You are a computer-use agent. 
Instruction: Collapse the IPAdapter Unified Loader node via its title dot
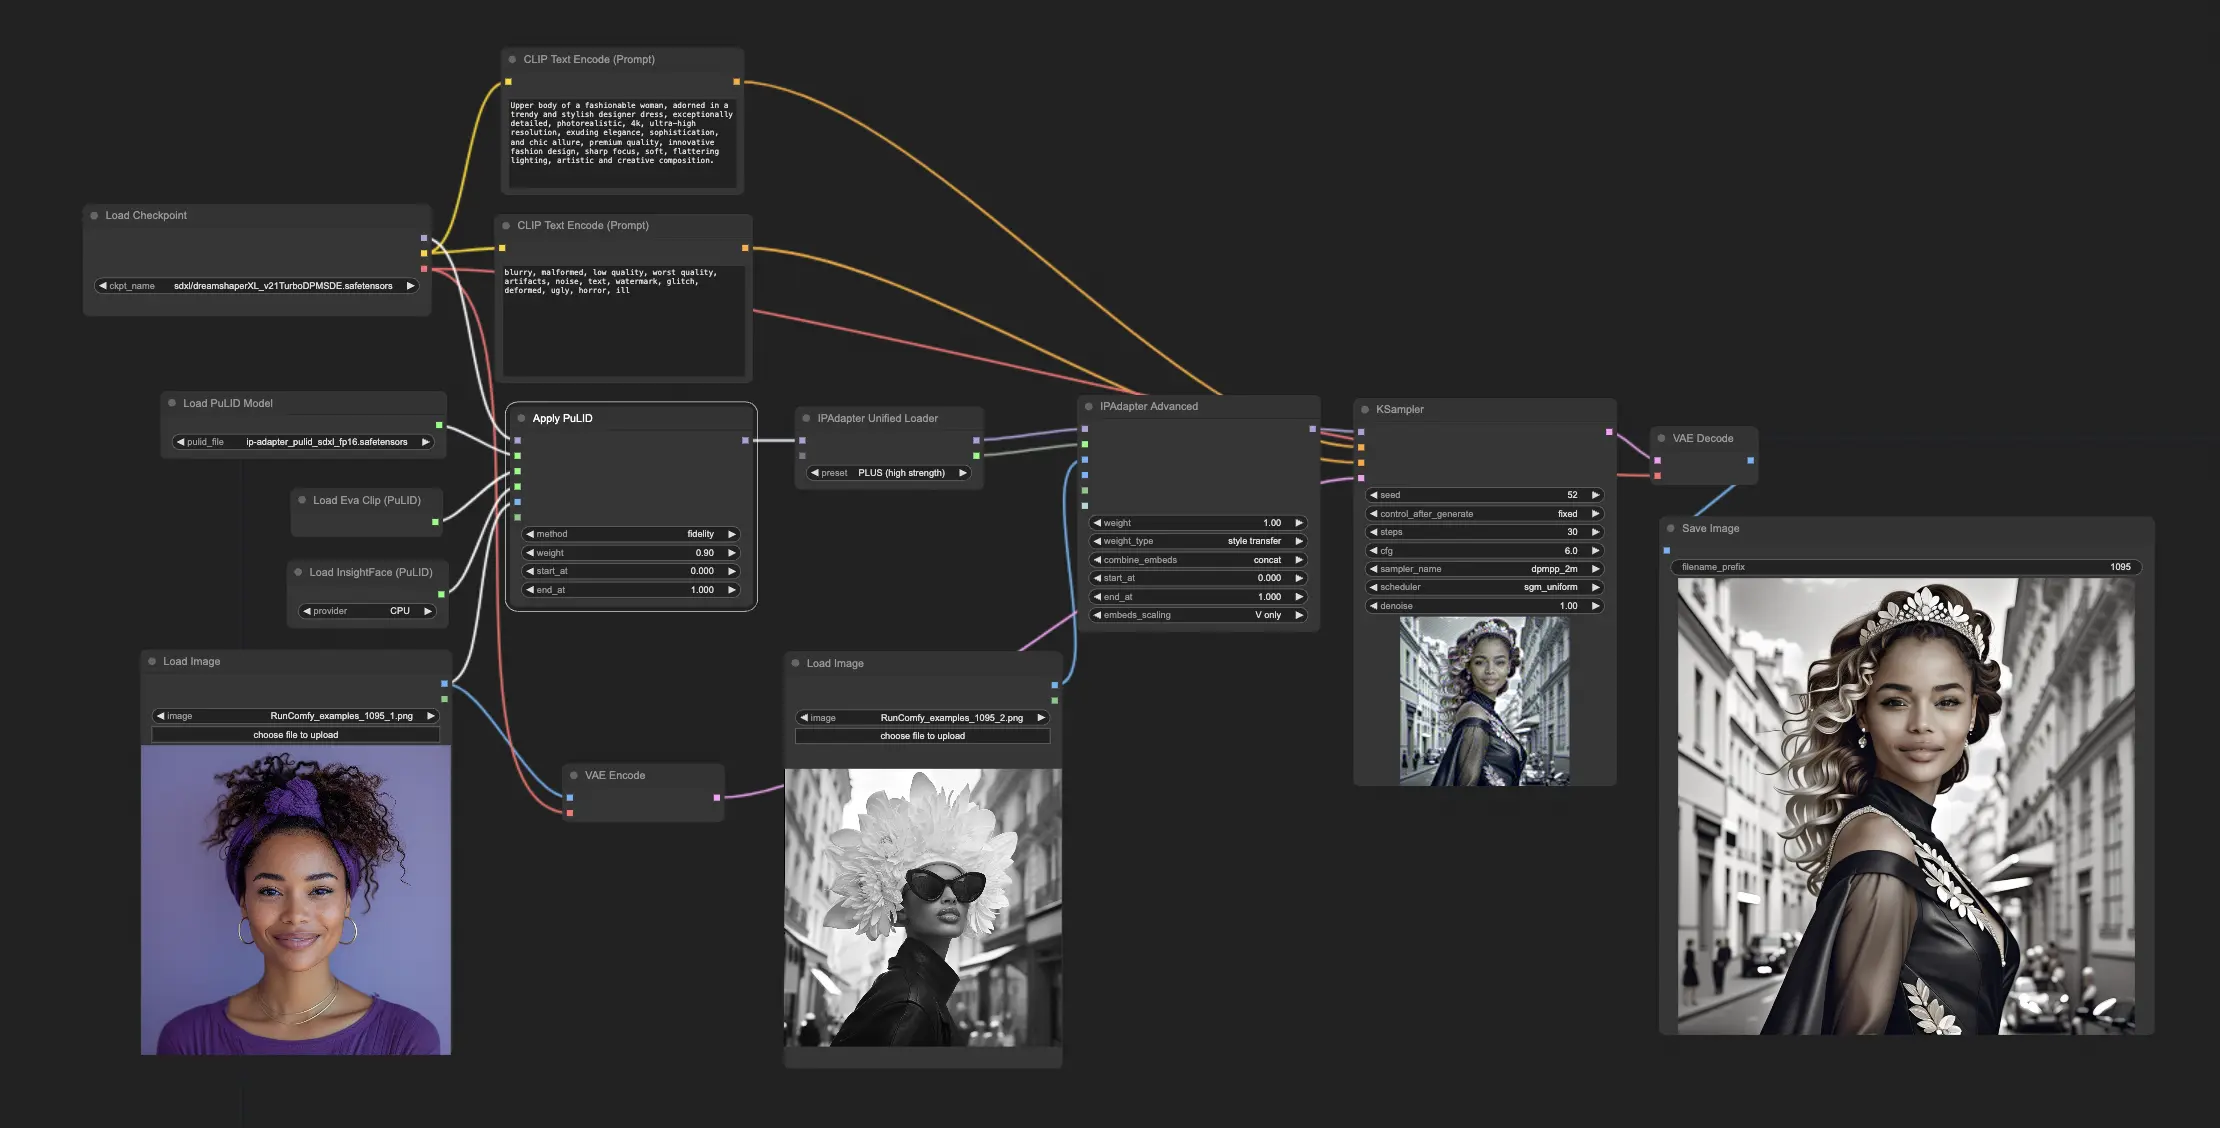[x=806, y=418]
